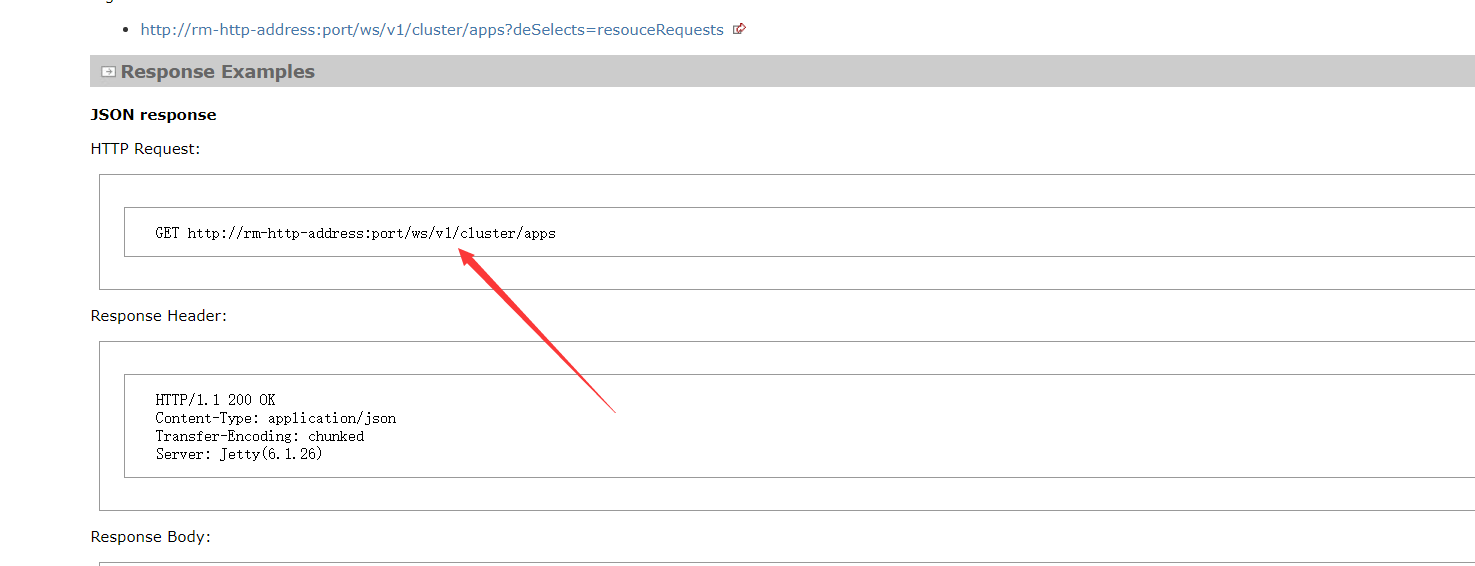Screen dimensions: 1475x566
Task: Open the cluster/apps deSelects=resouceRequests link
Action: click(x=432, y=30)
